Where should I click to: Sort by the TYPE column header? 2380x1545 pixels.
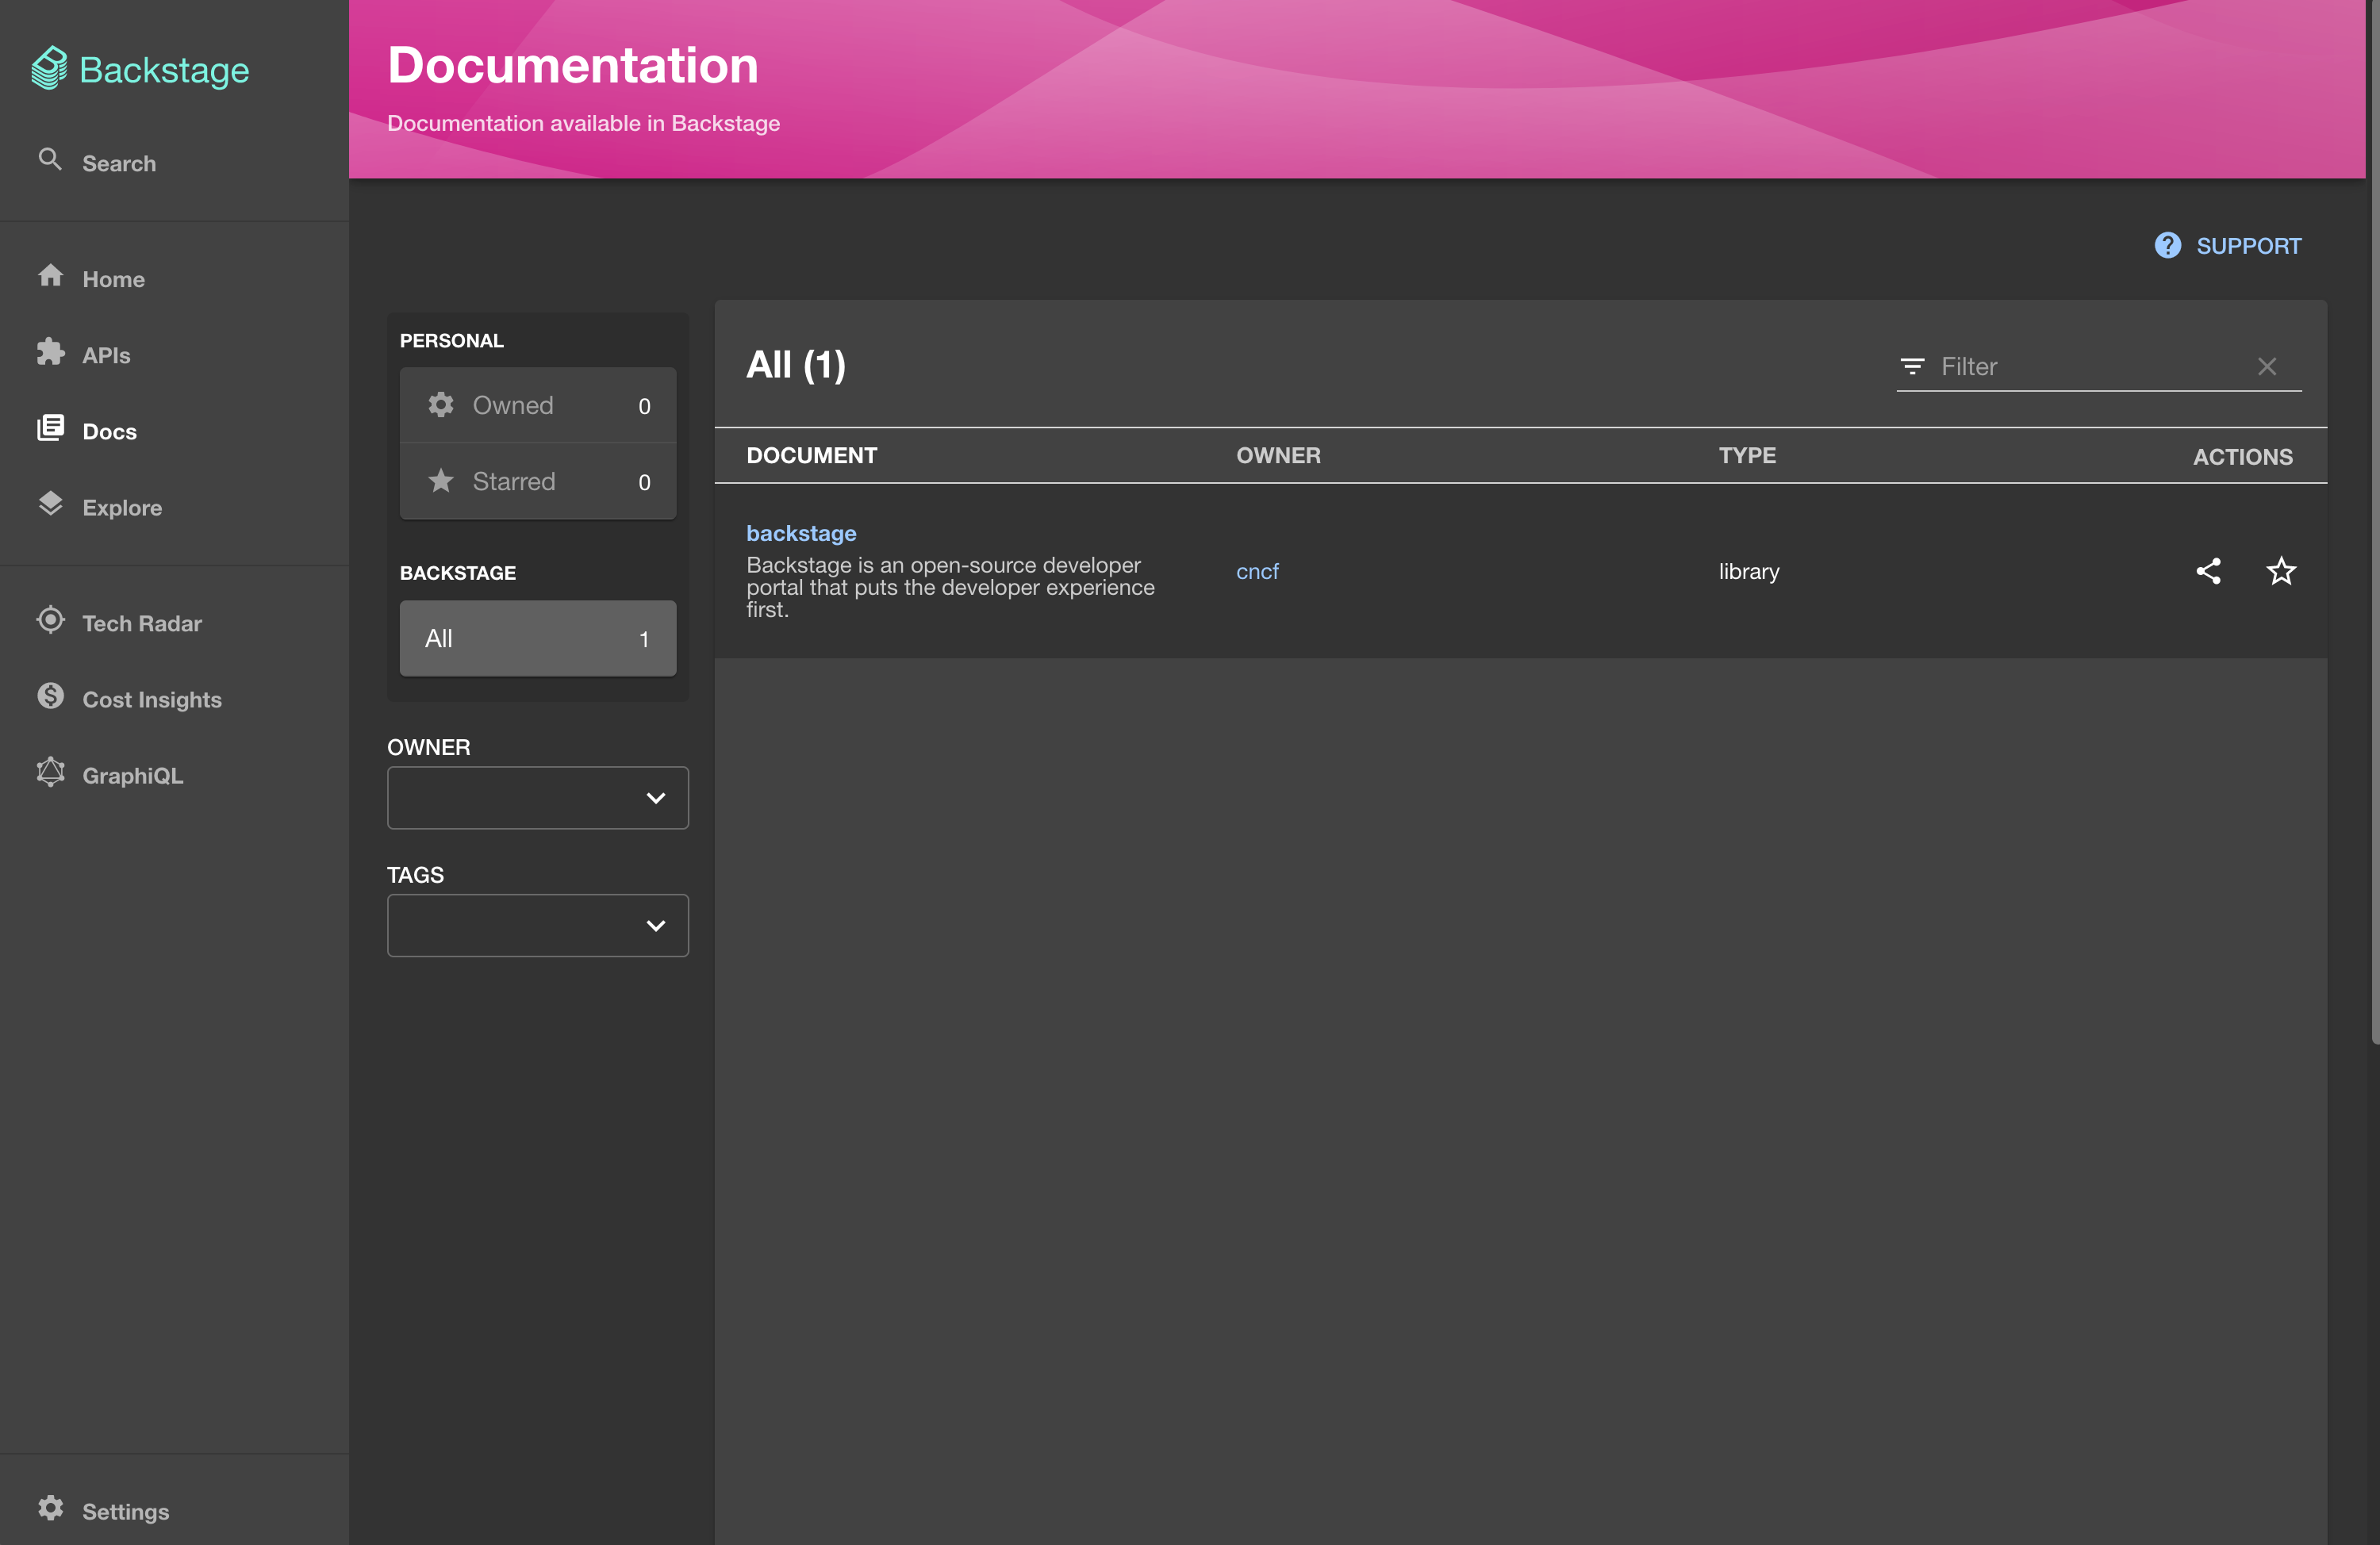point(1747,456)
